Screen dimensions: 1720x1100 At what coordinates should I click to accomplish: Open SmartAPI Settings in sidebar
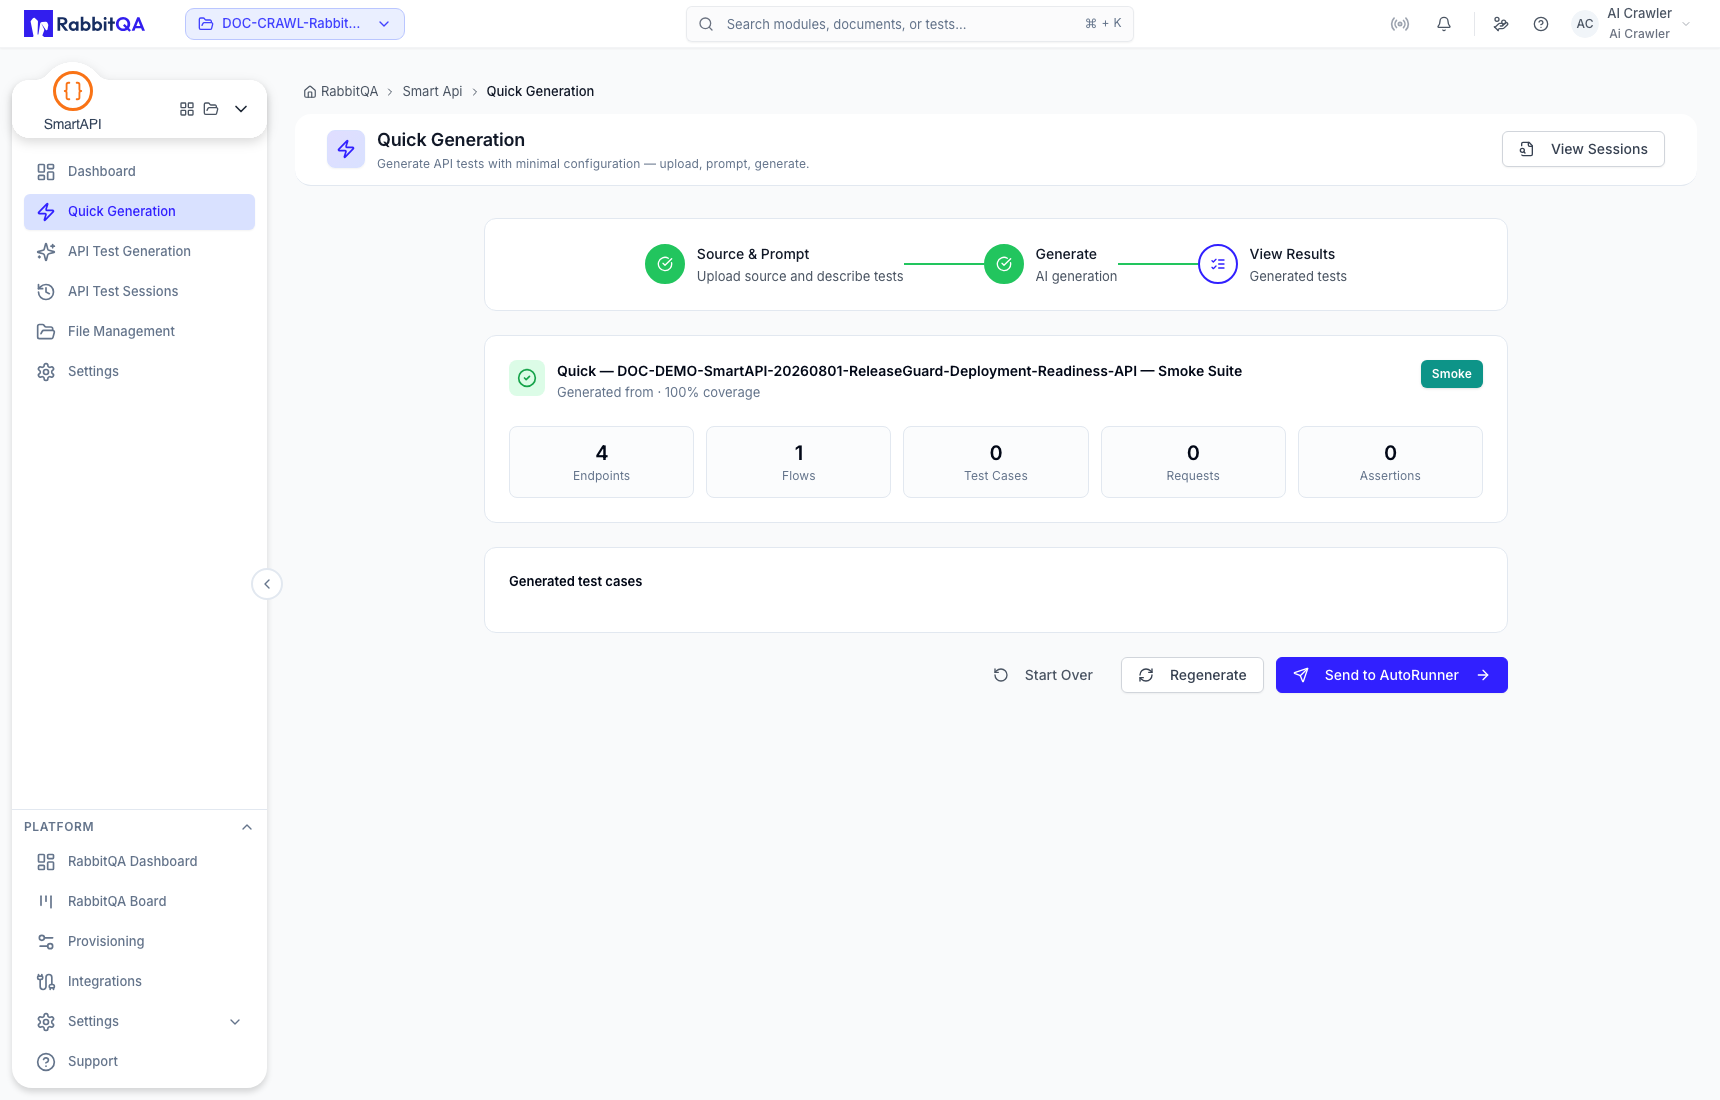pyautogui.click(x=139, y=372)
